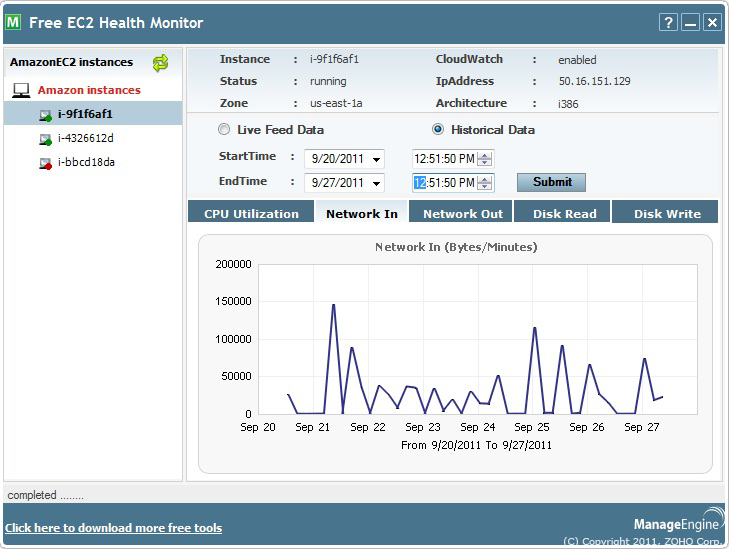729x549 pixels.
Task: Select instance i-bbcd18da in the tree
Action: pos(86,162)
